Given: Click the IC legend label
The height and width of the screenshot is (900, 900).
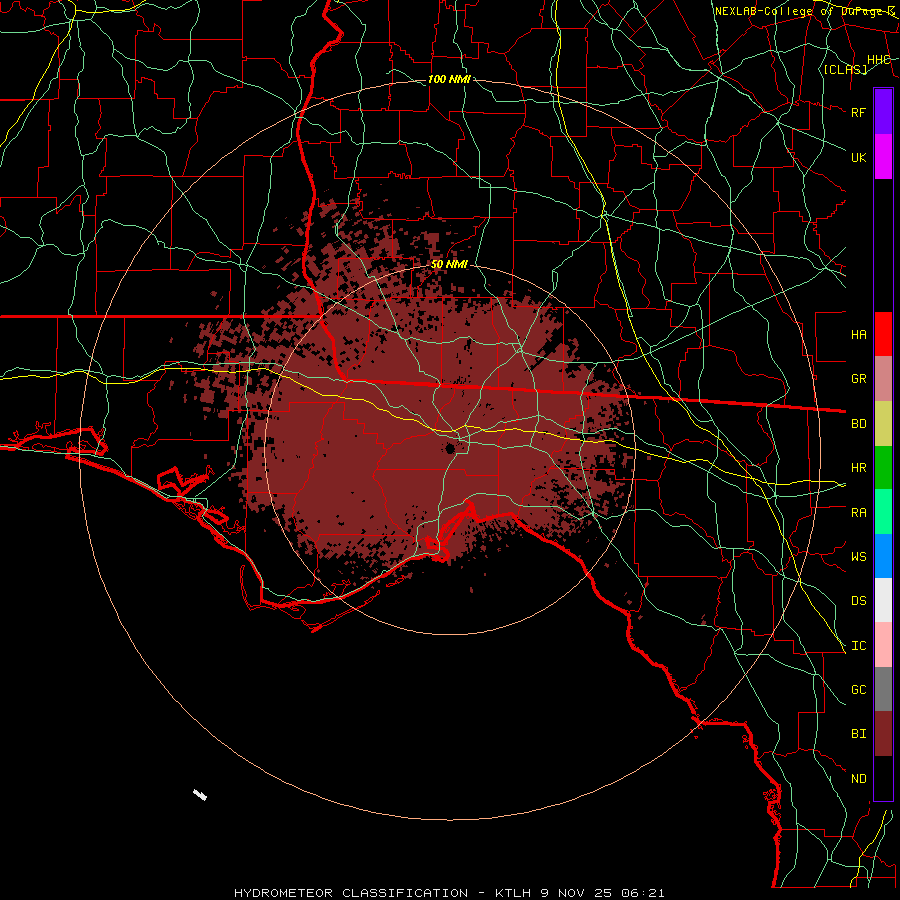Looking at the screenshot, I should [858, 646].
